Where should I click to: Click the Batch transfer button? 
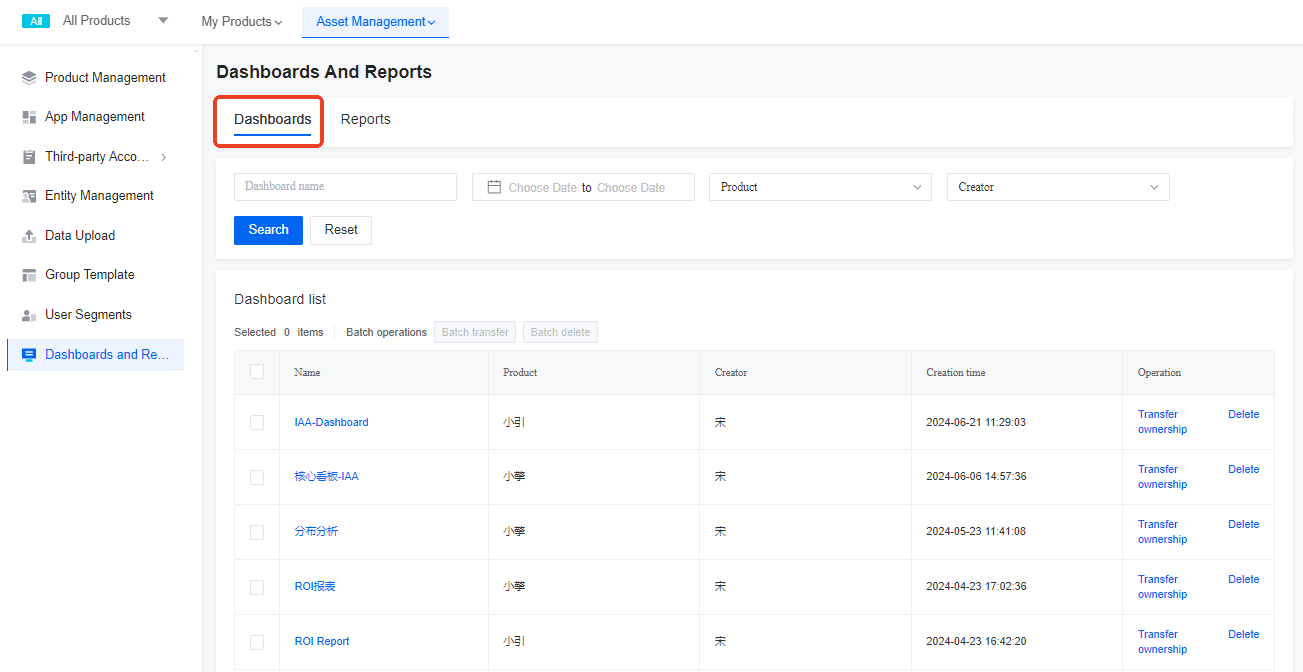[x=475, y=332]
